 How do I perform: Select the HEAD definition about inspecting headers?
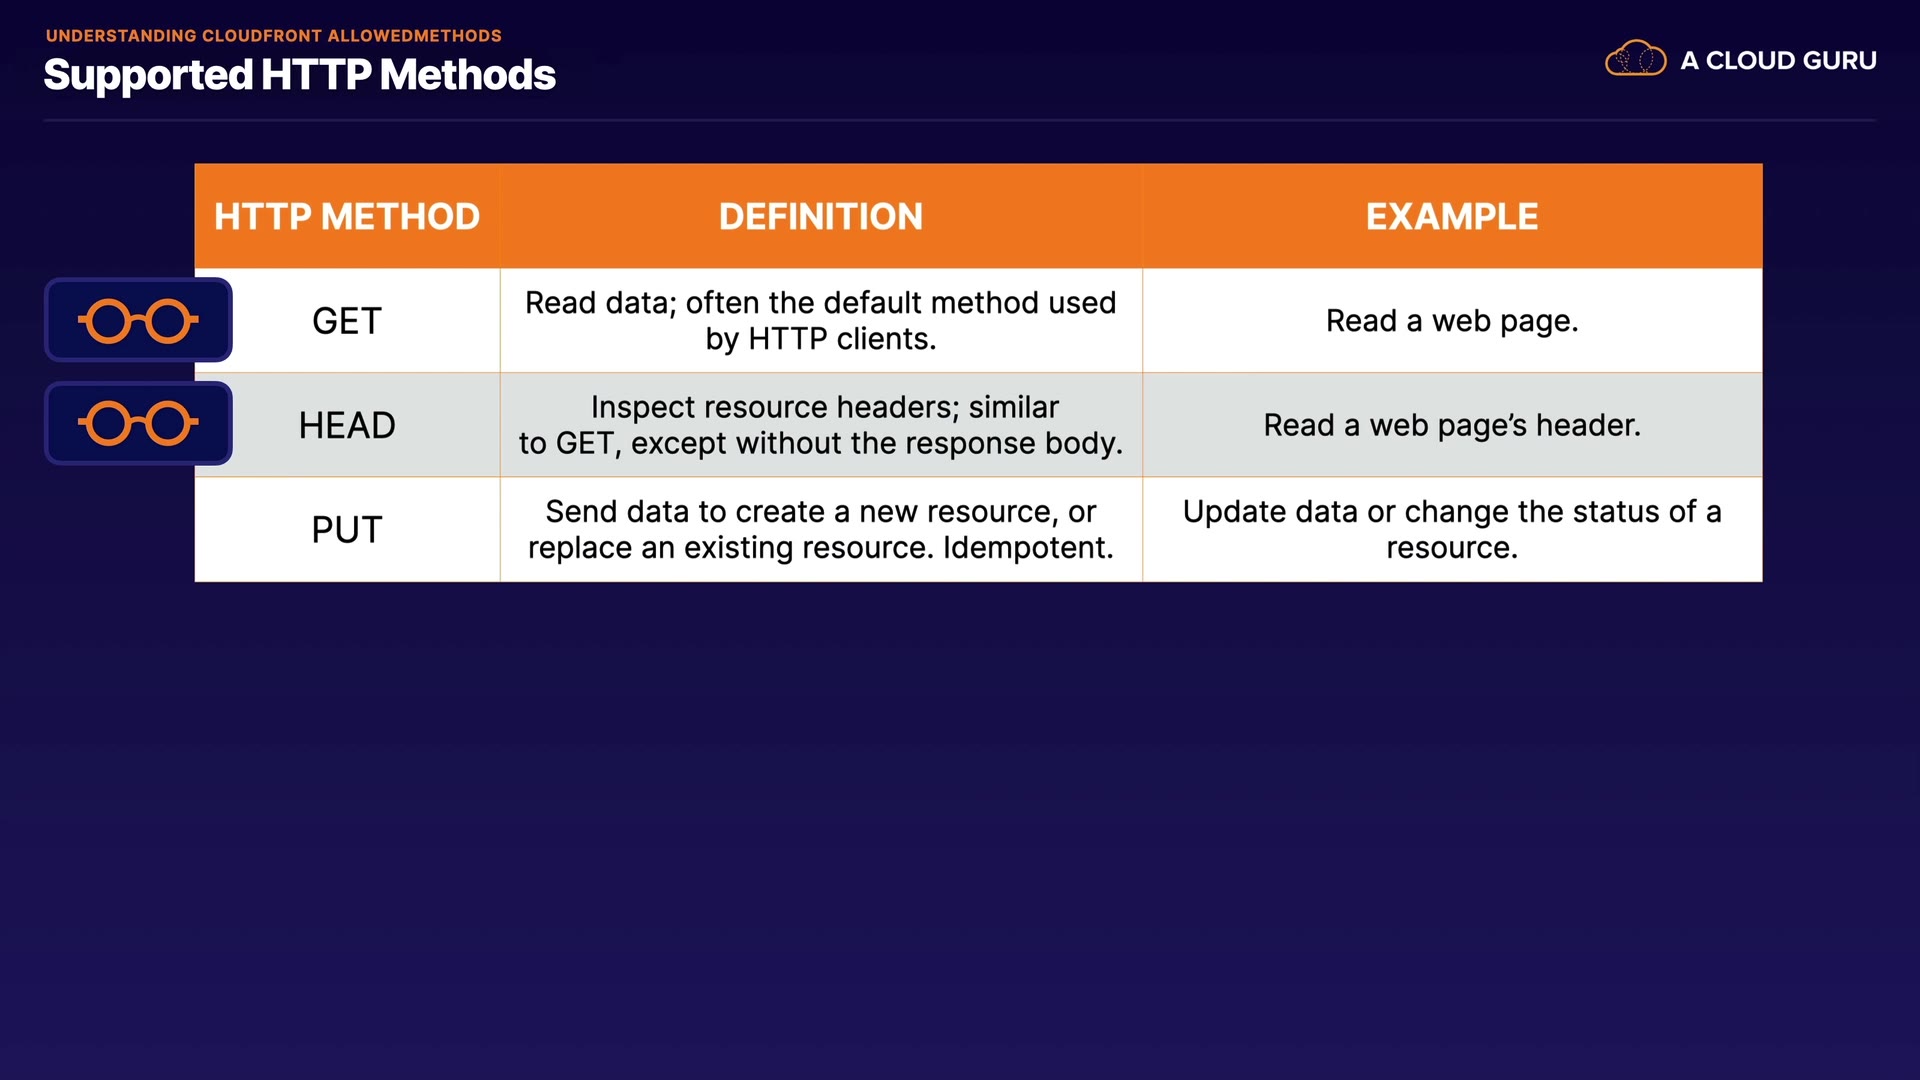820,425
